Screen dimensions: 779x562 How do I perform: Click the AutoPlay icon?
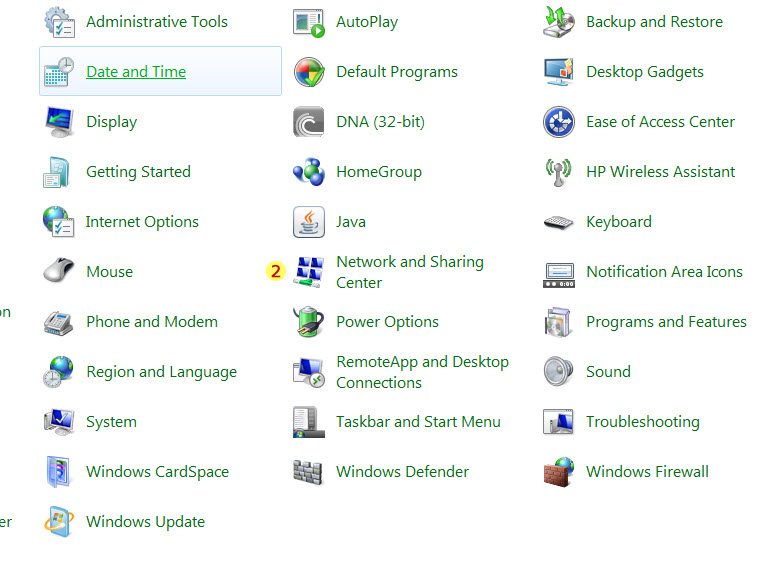(309, 22)
